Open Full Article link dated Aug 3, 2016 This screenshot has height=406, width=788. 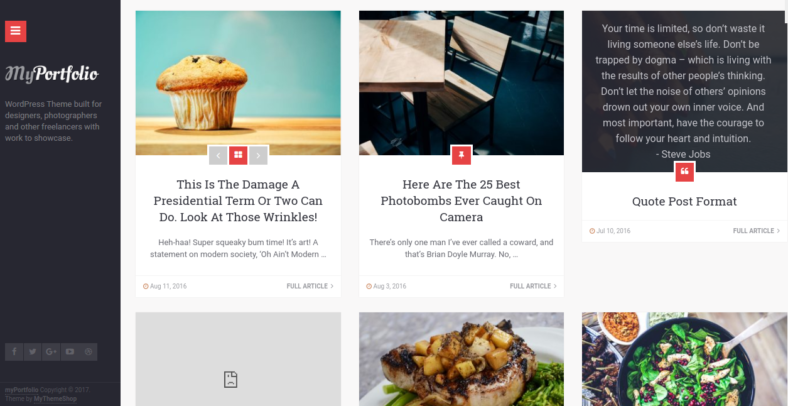click(x=533, y=286)
